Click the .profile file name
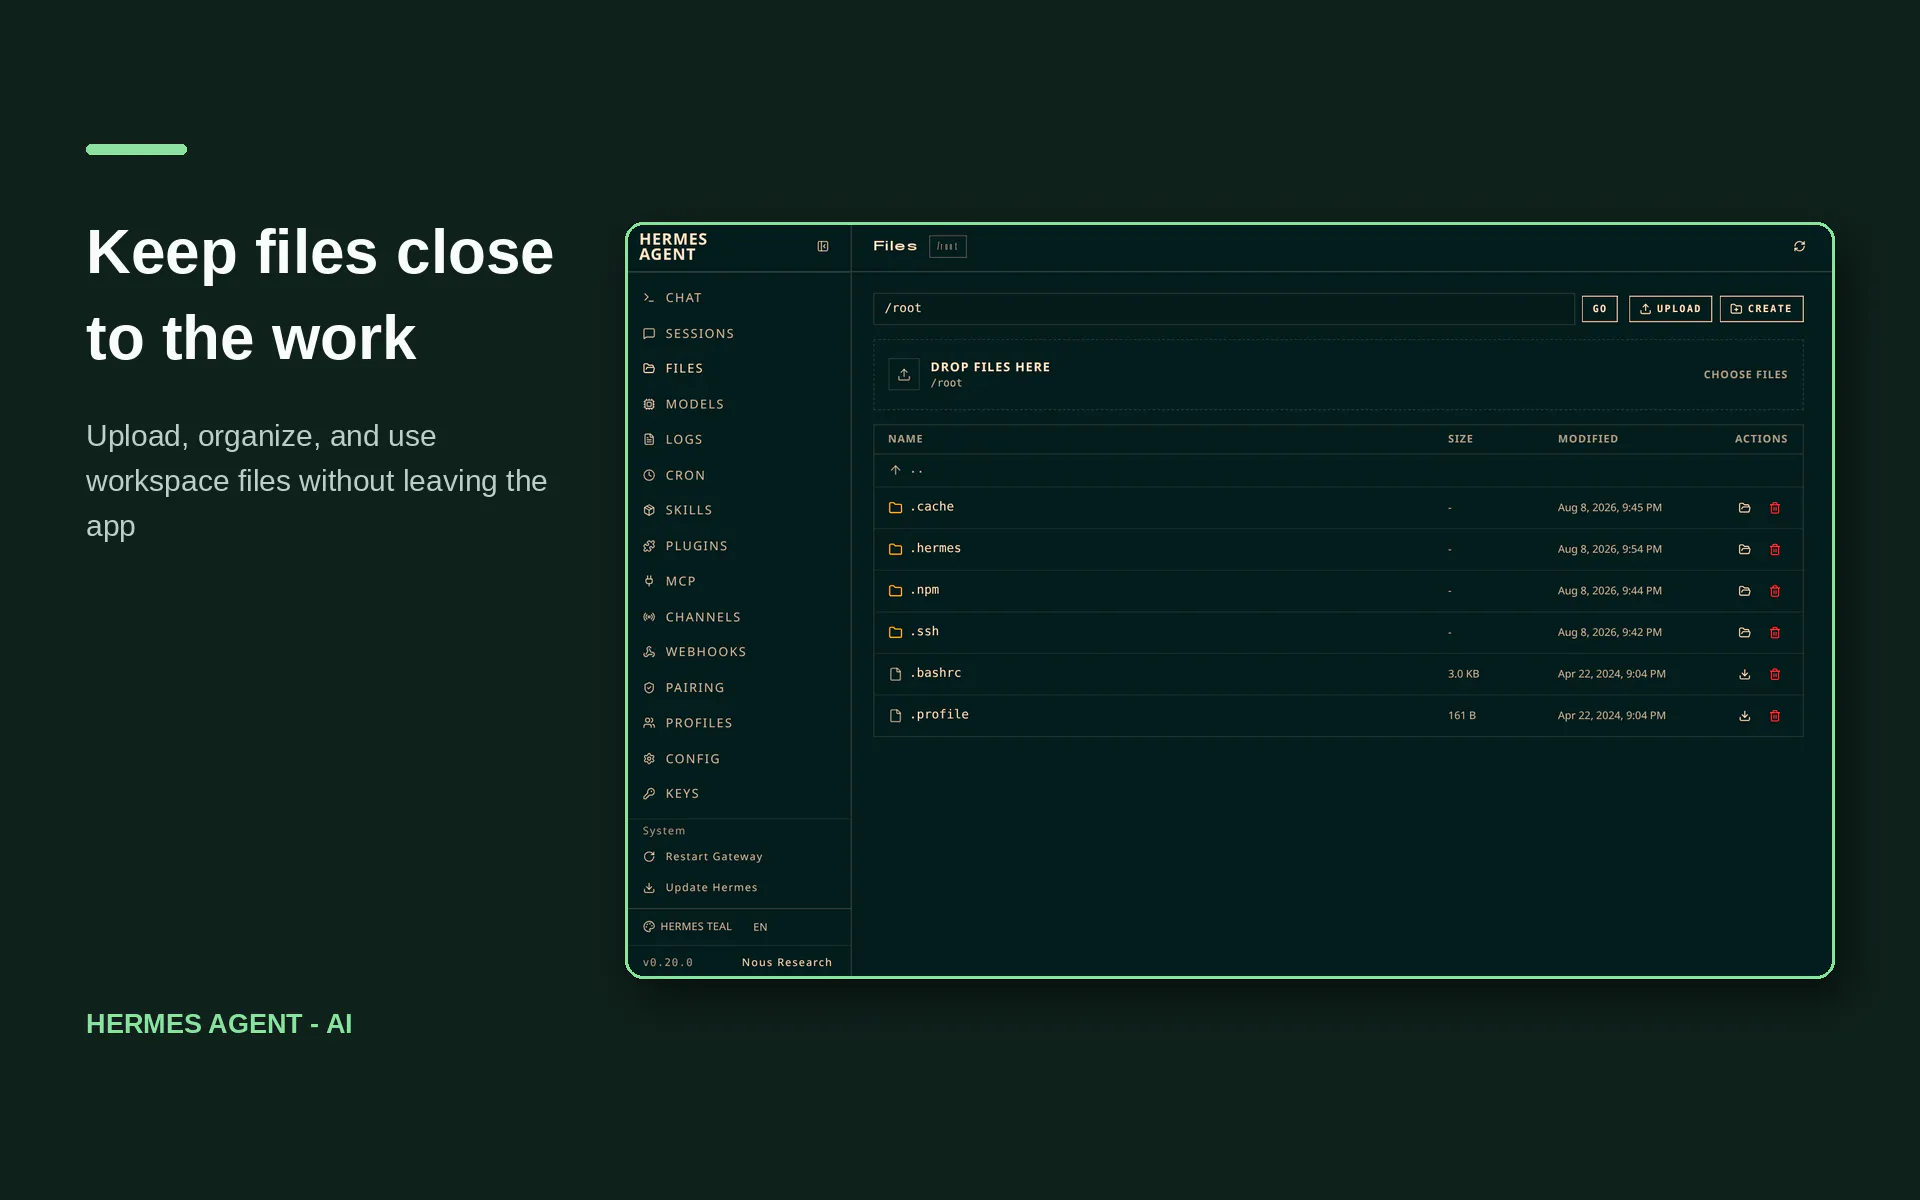Image resolution: width=1920 pixels, height=1200 pixels. [940, 715]
